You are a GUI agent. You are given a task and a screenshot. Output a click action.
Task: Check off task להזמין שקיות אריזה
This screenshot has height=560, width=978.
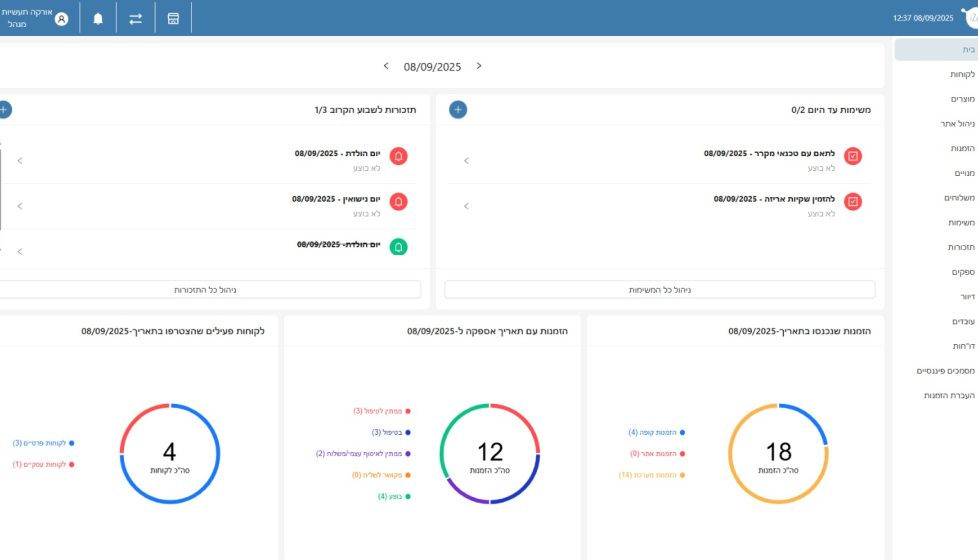click(x=853, y=201)
